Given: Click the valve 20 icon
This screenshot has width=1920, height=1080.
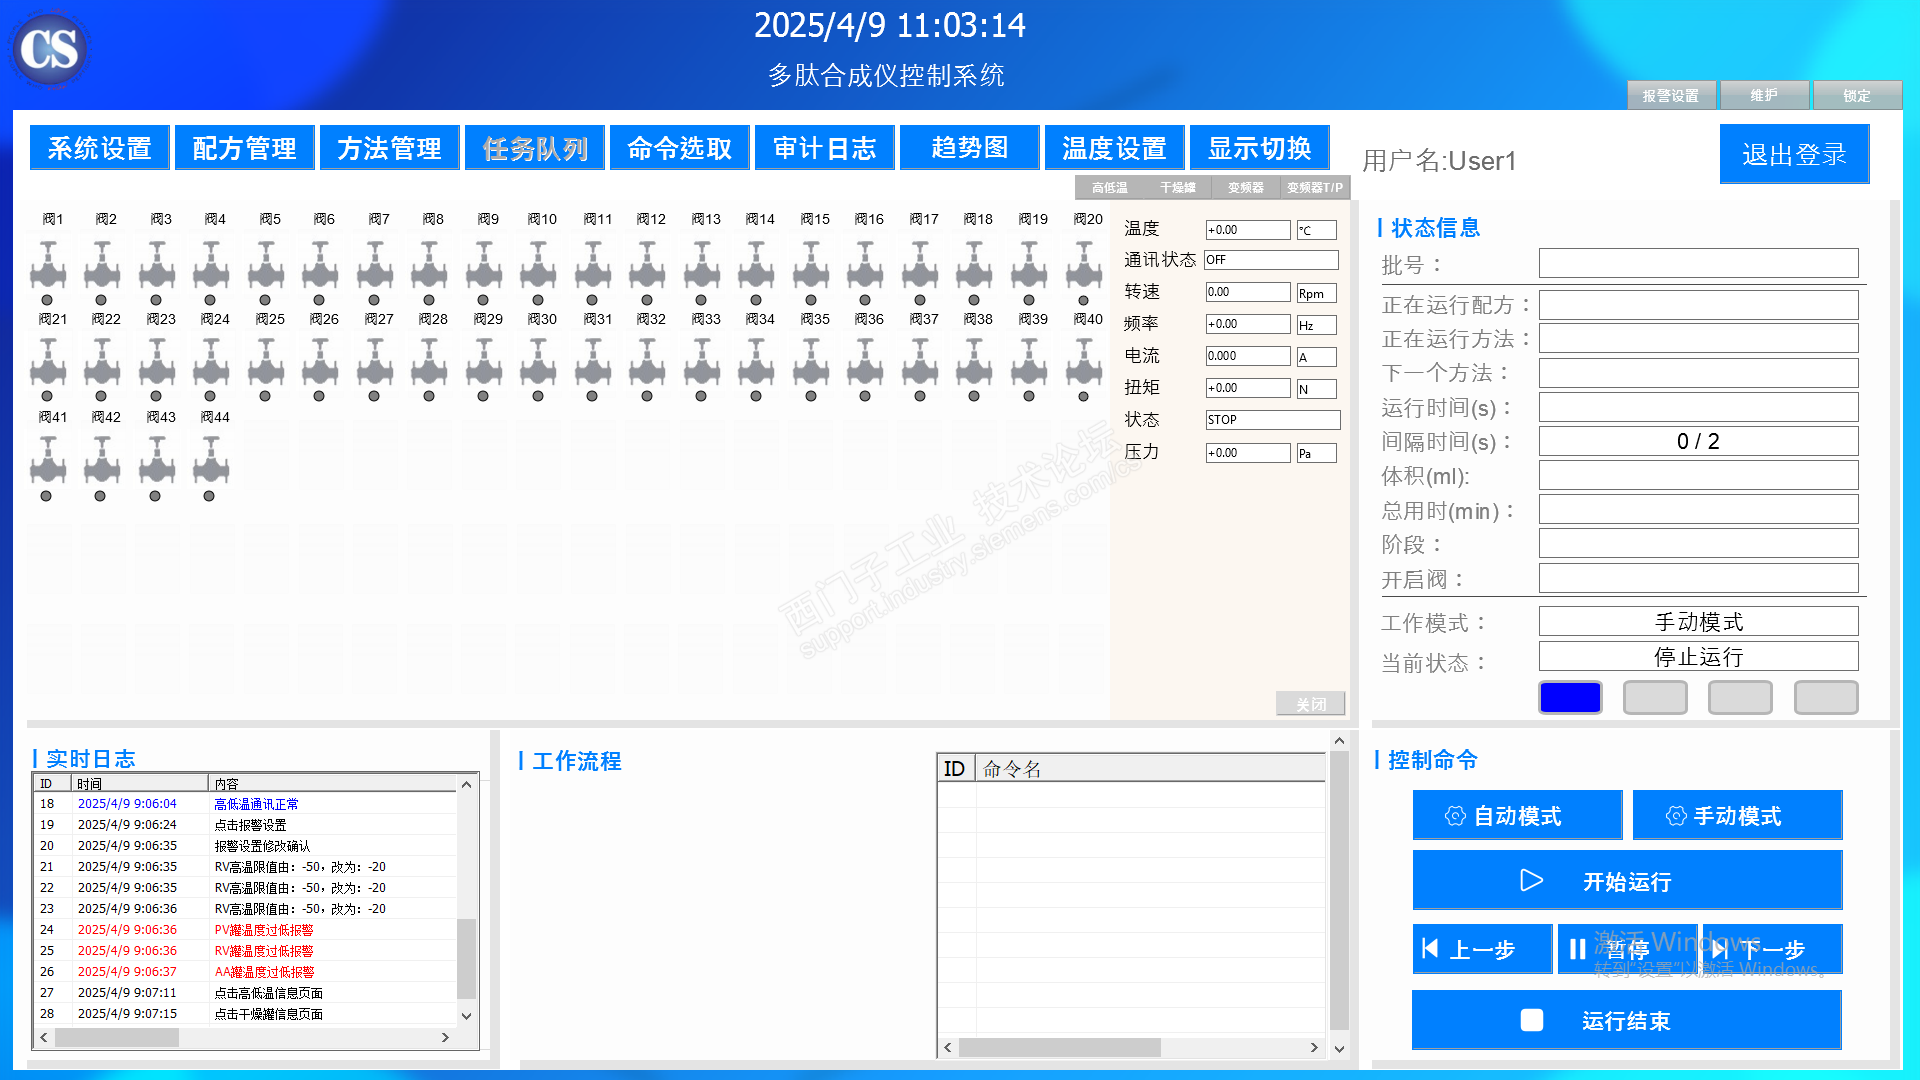Looking at the screenshot, I should click(1083, 268).
